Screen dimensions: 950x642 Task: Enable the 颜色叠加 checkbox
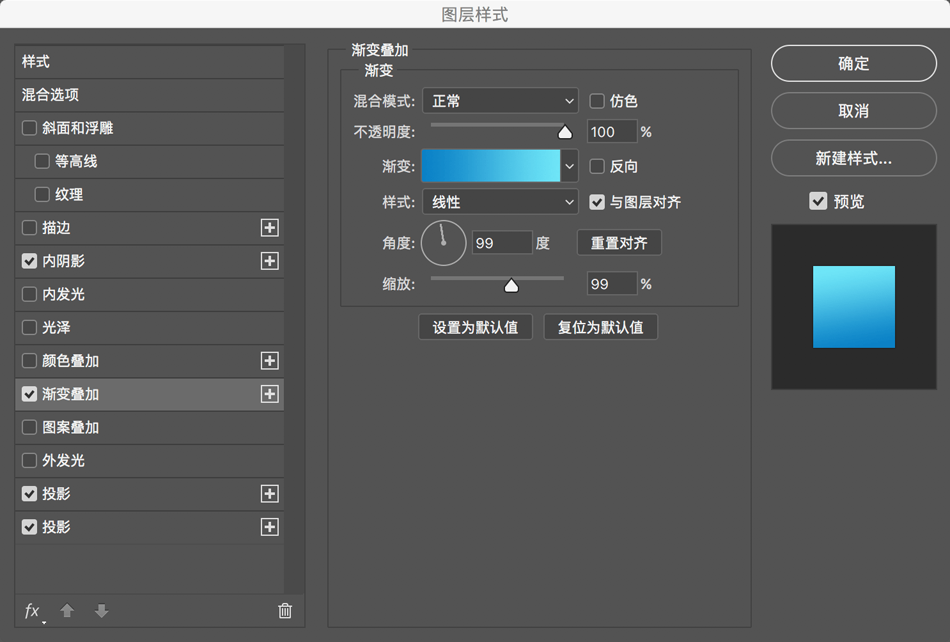pos(29,361)
